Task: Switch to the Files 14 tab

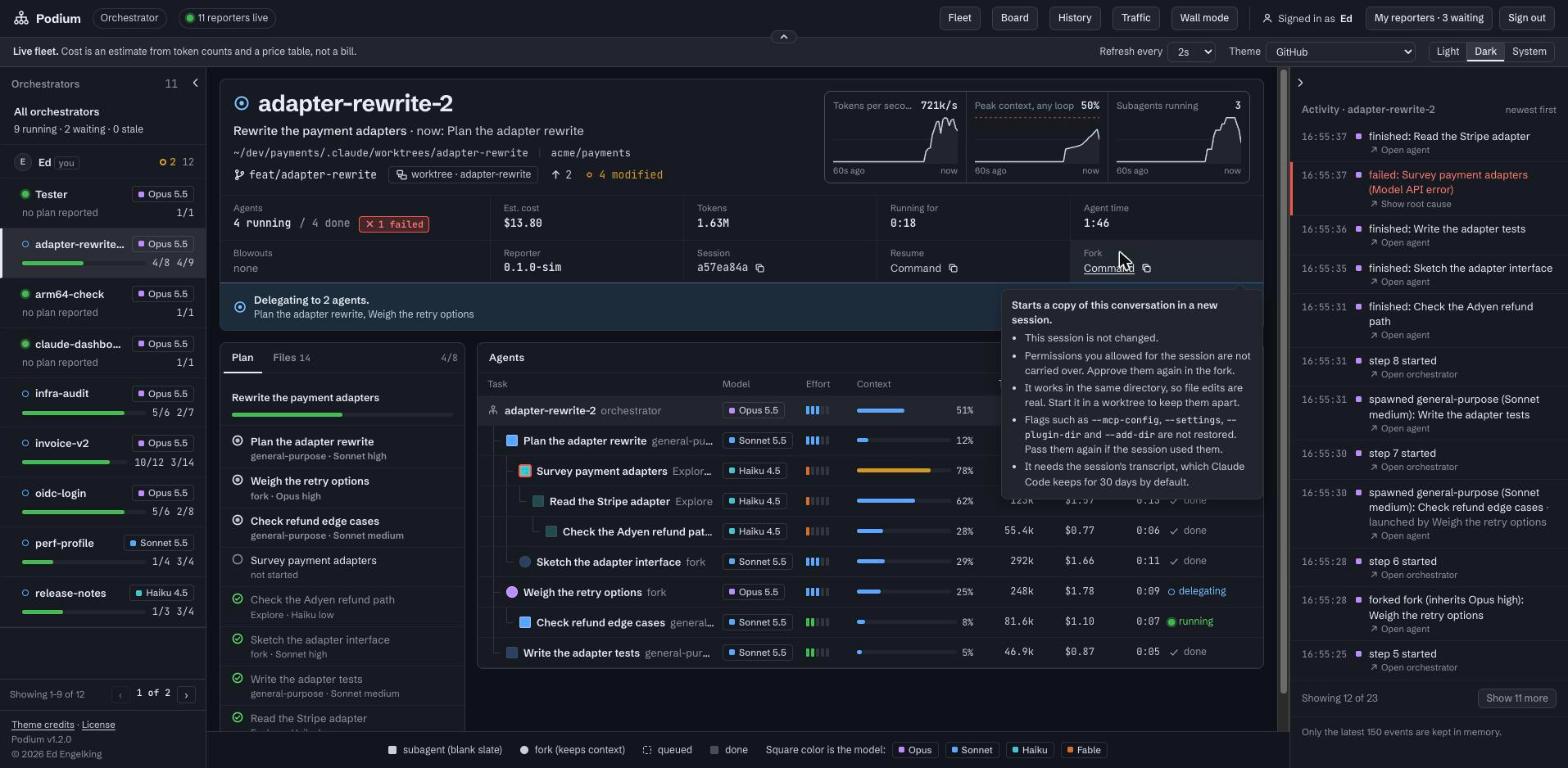Action: tap(291, 358)
